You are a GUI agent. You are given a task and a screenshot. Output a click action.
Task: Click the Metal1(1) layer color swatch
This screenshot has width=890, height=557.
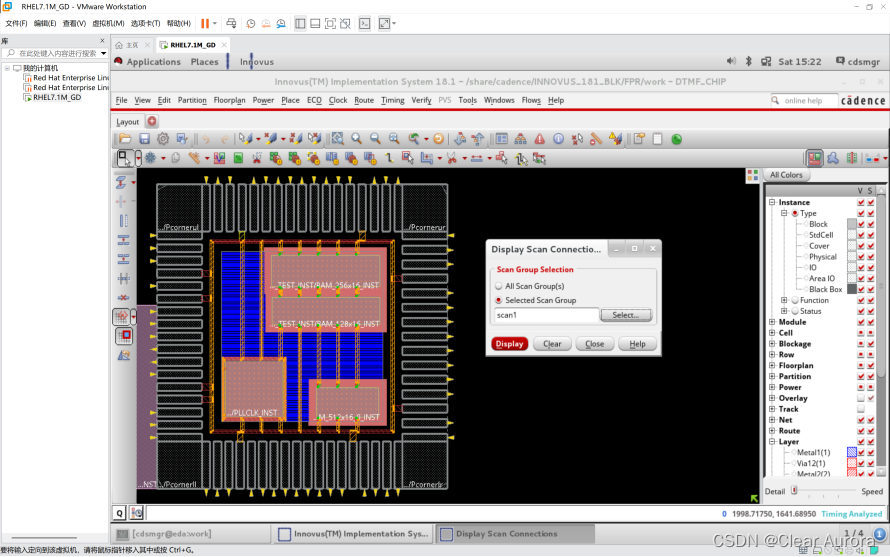pos(851,453)
